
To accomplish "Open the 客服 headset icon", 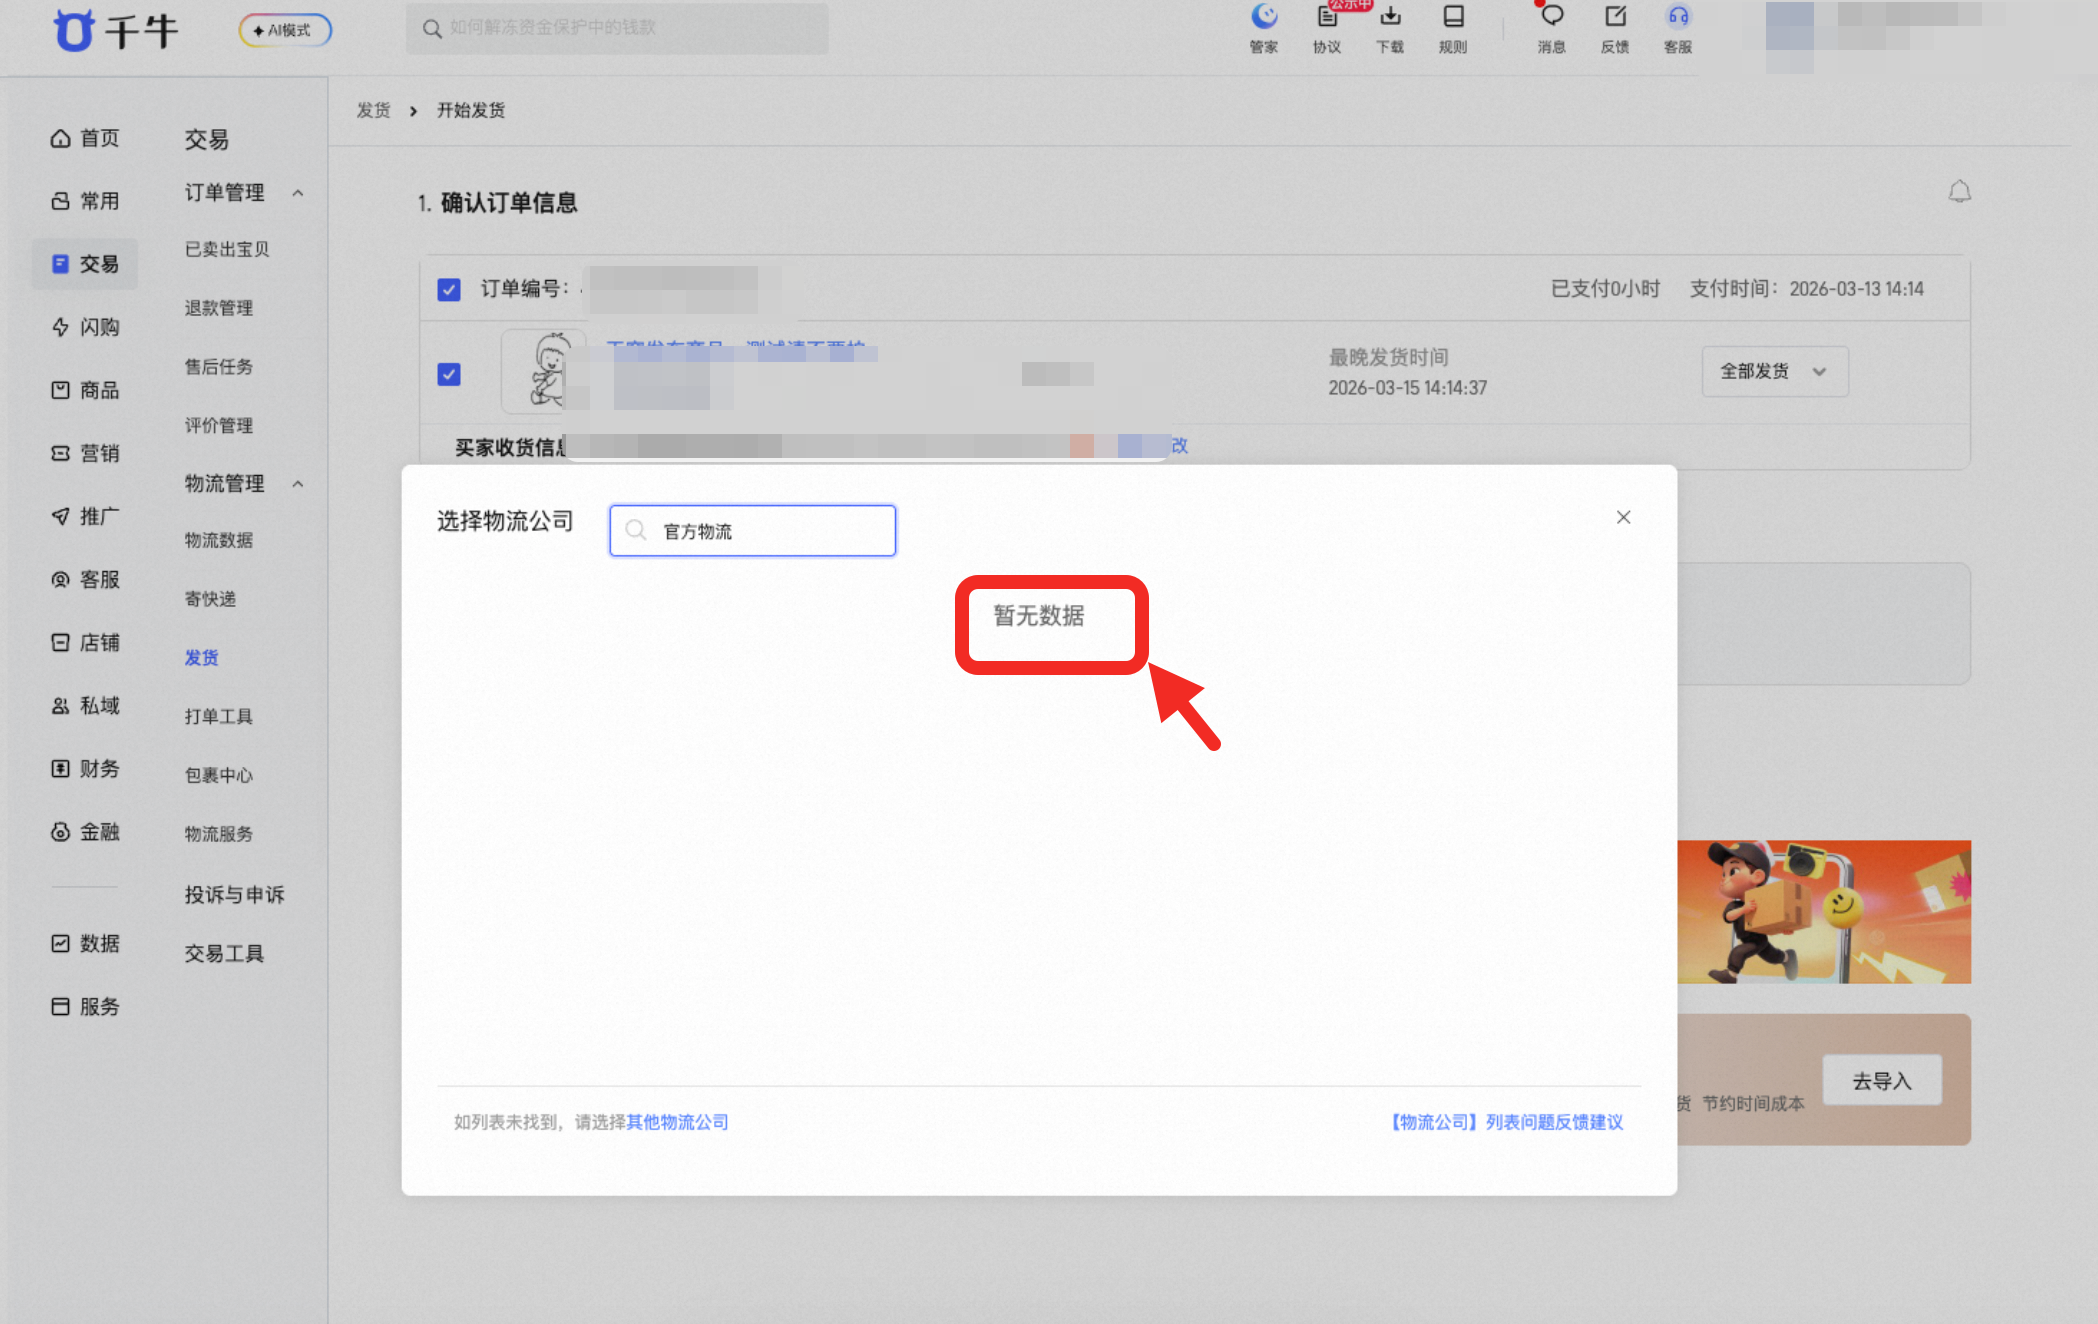I will click(1678, 29).
